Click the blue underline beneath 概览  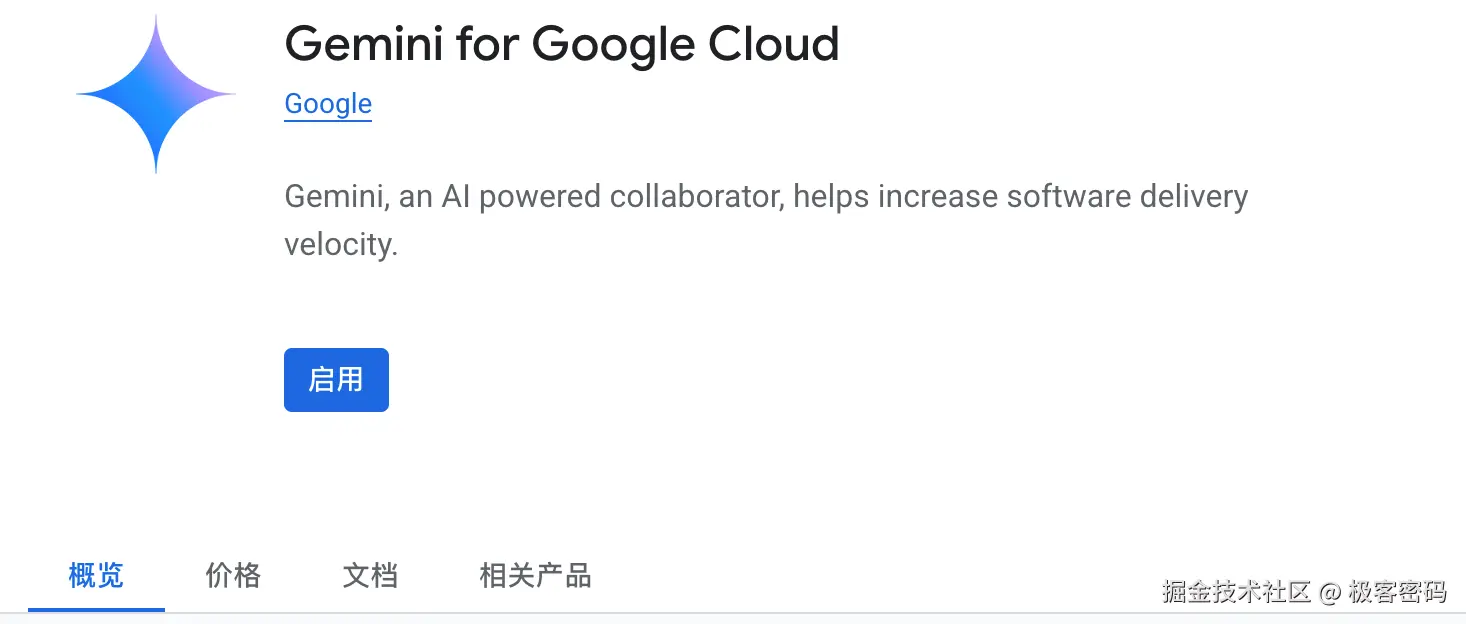96,608
